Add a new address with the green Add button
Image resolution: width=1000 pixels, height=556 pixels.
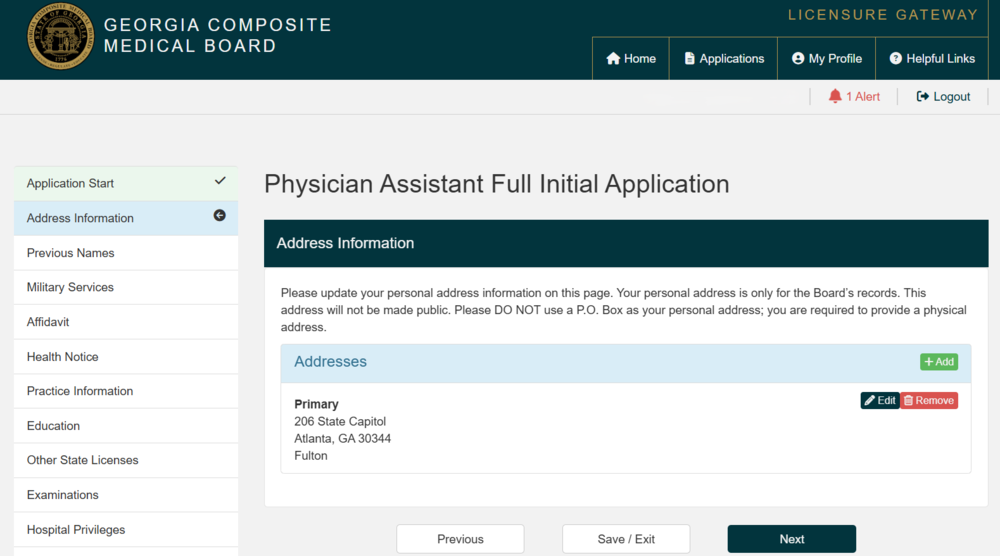click(938, 362)
